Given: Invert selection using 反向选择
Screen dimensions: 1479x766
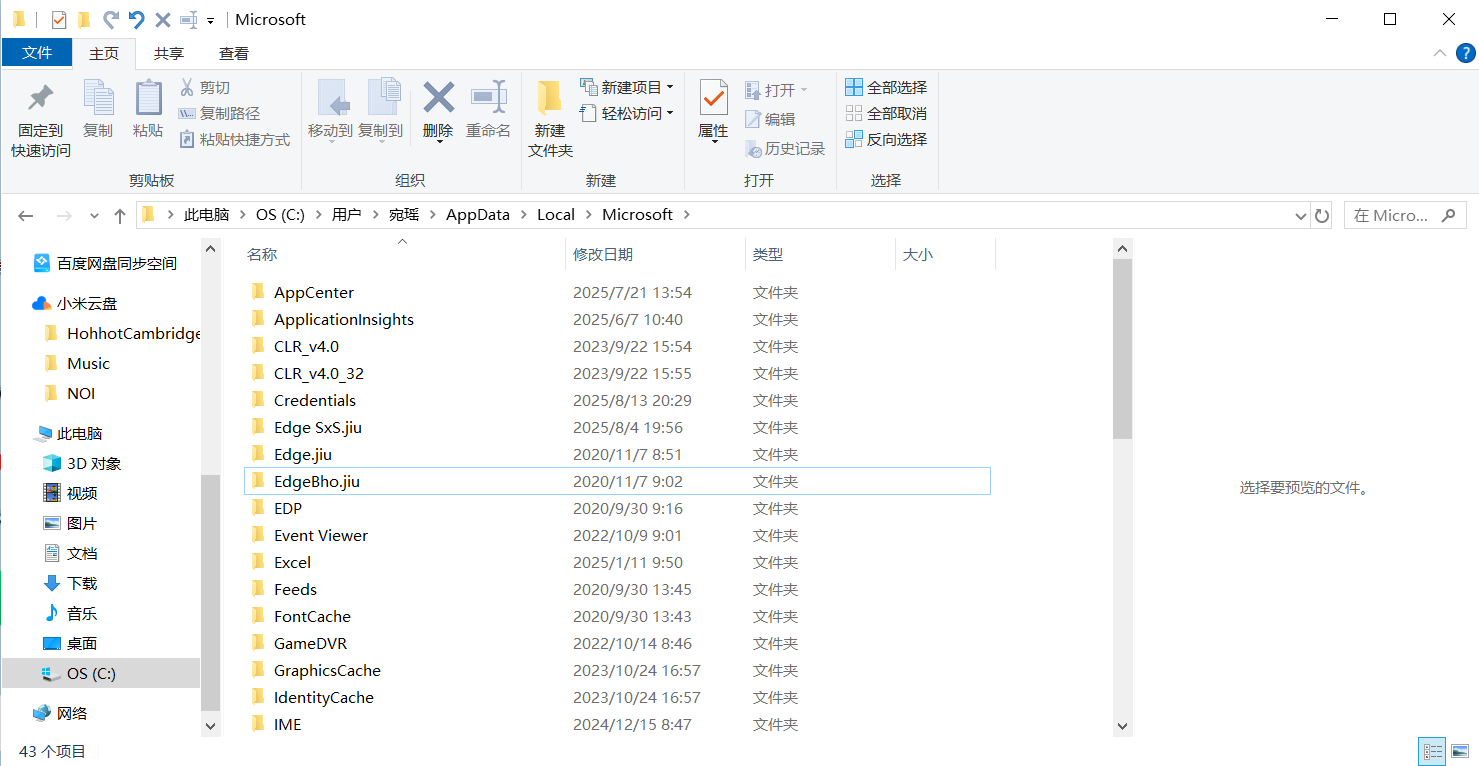Looking at the screenshot, I should (886, 139).
